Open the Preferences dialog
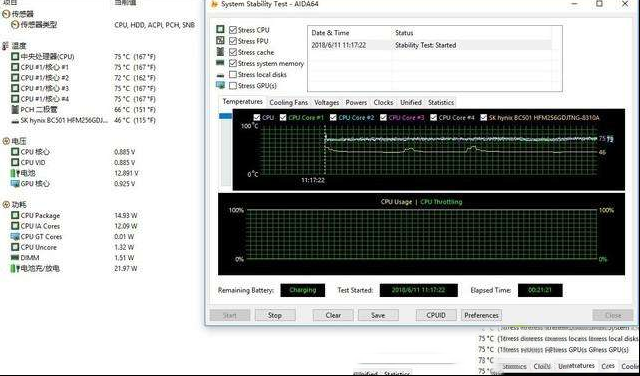Image resolution: width=640 pixels, height=376 pixels. [x=481, y=315]
